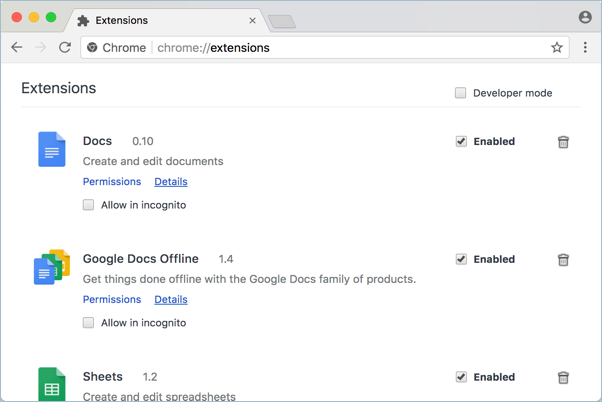Click the Docs extension icon
This screenshot has width=602, height=402.
point(51,150)
